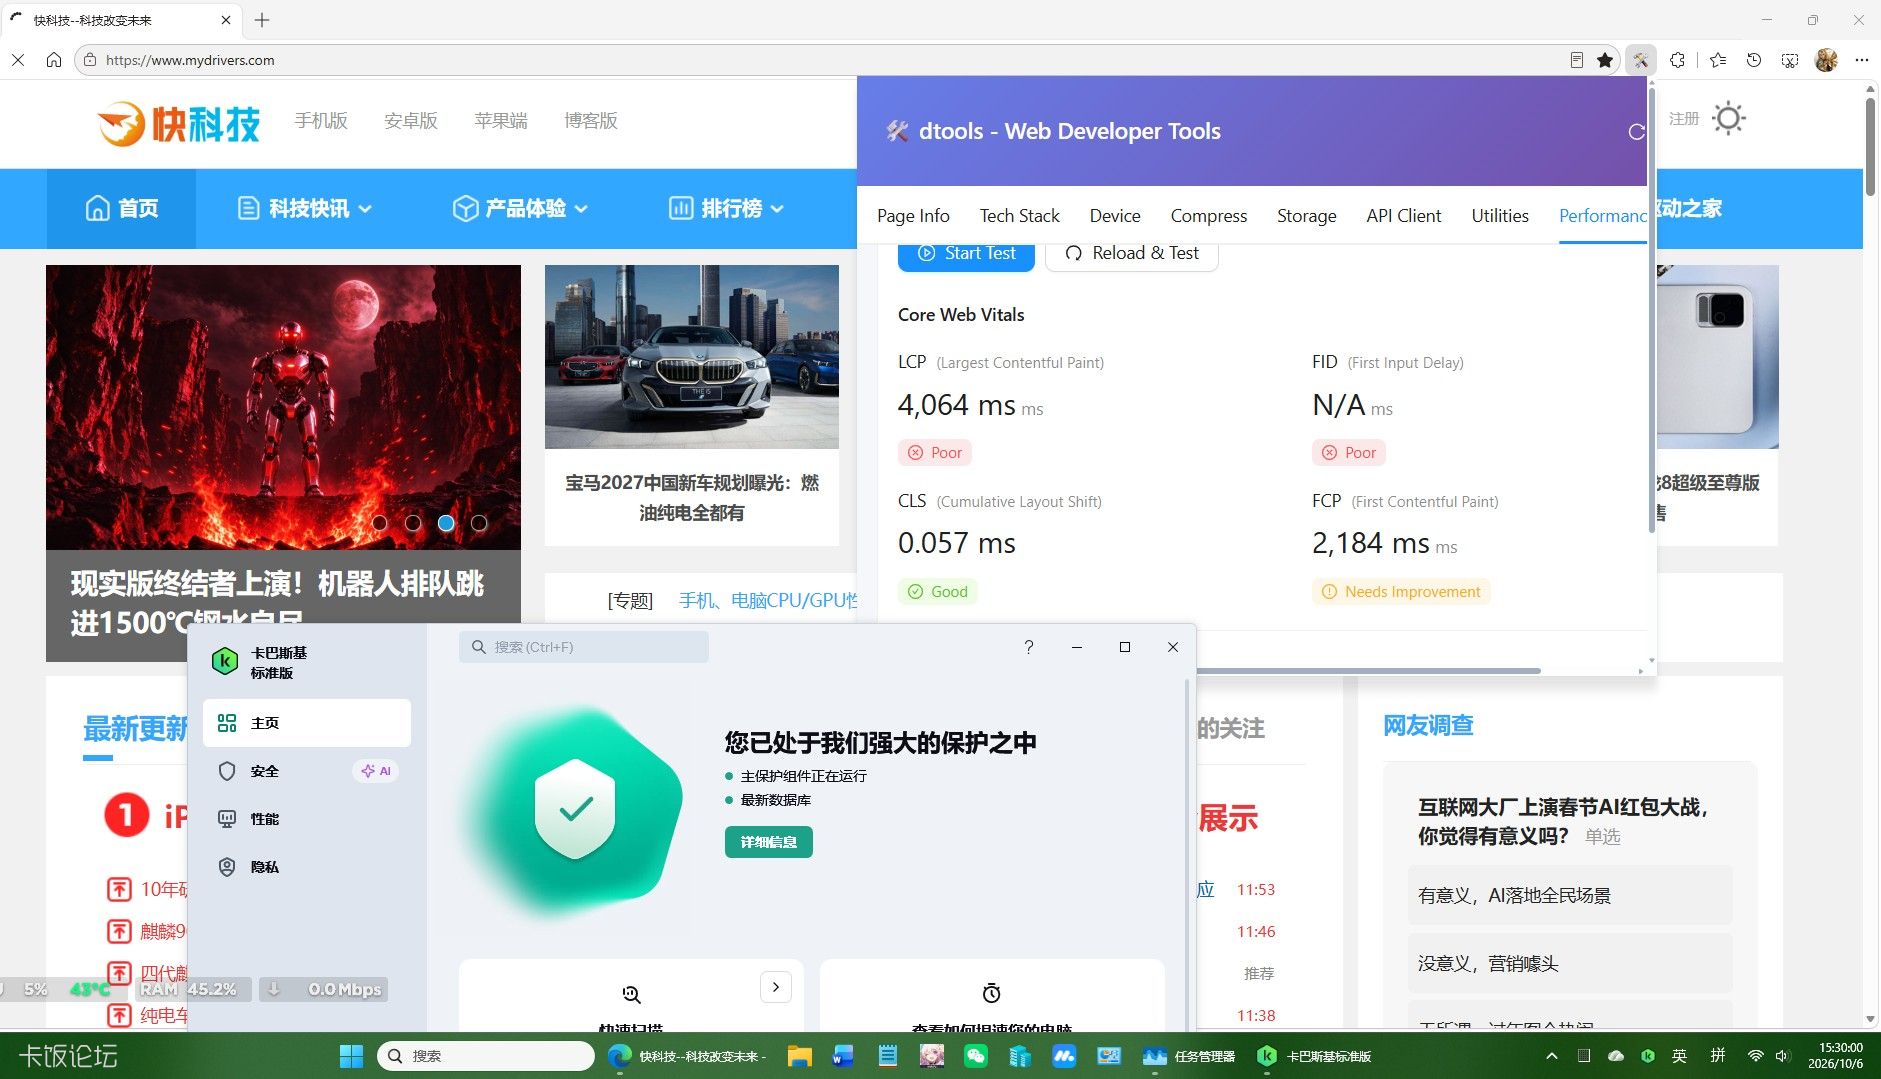This screenshot has width=1881, height=1079.
Task: Expand the quick scan arrow in Kaspersky
Action: (776, 987)
